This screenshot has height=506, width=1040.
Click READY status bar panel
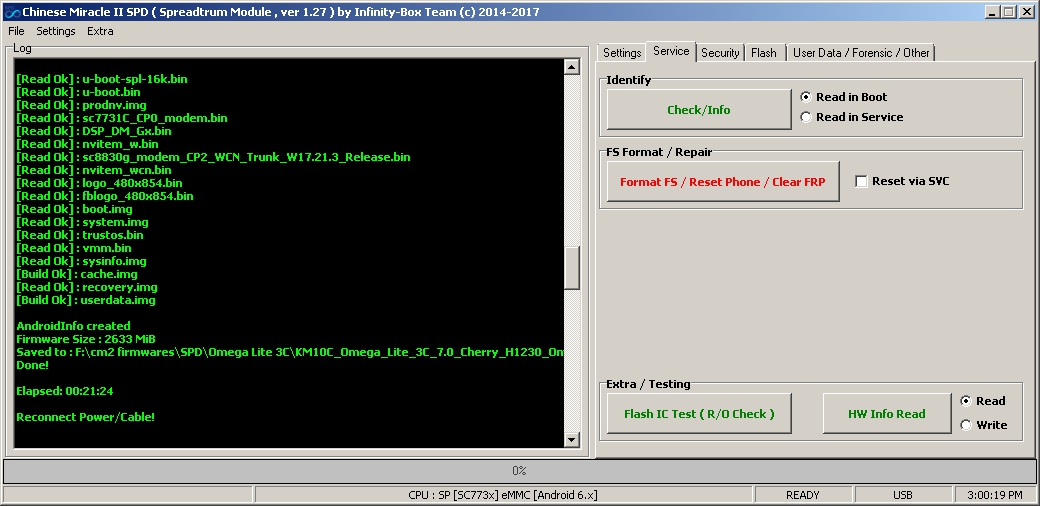(x=803, y=495)
